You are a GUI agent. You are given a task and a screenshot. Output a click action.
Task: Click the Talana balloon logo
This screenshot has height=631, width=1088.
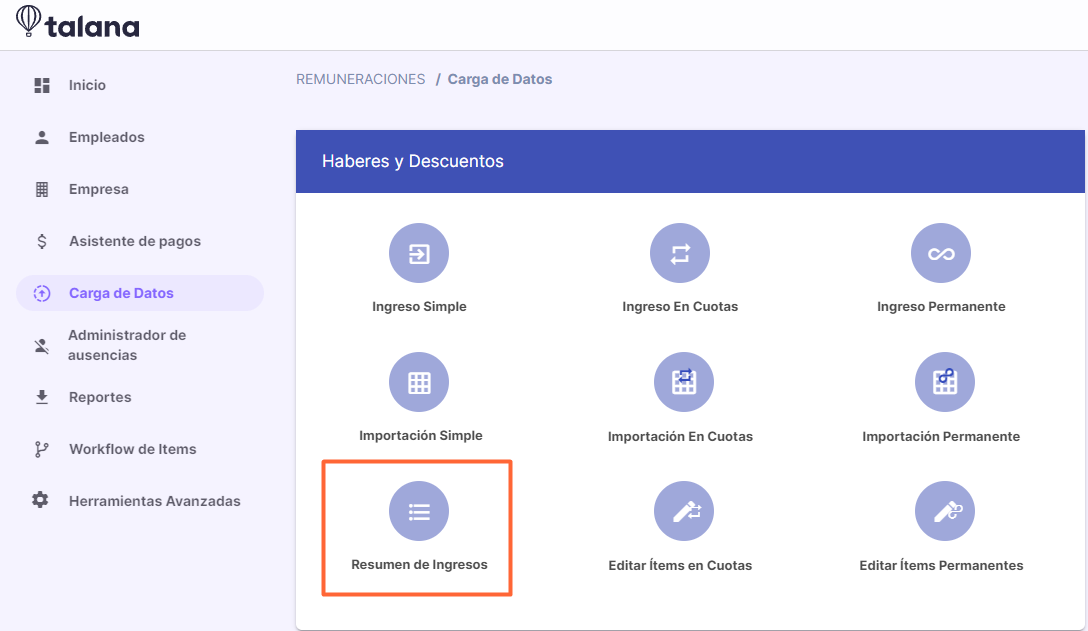(x=28, y=20)
